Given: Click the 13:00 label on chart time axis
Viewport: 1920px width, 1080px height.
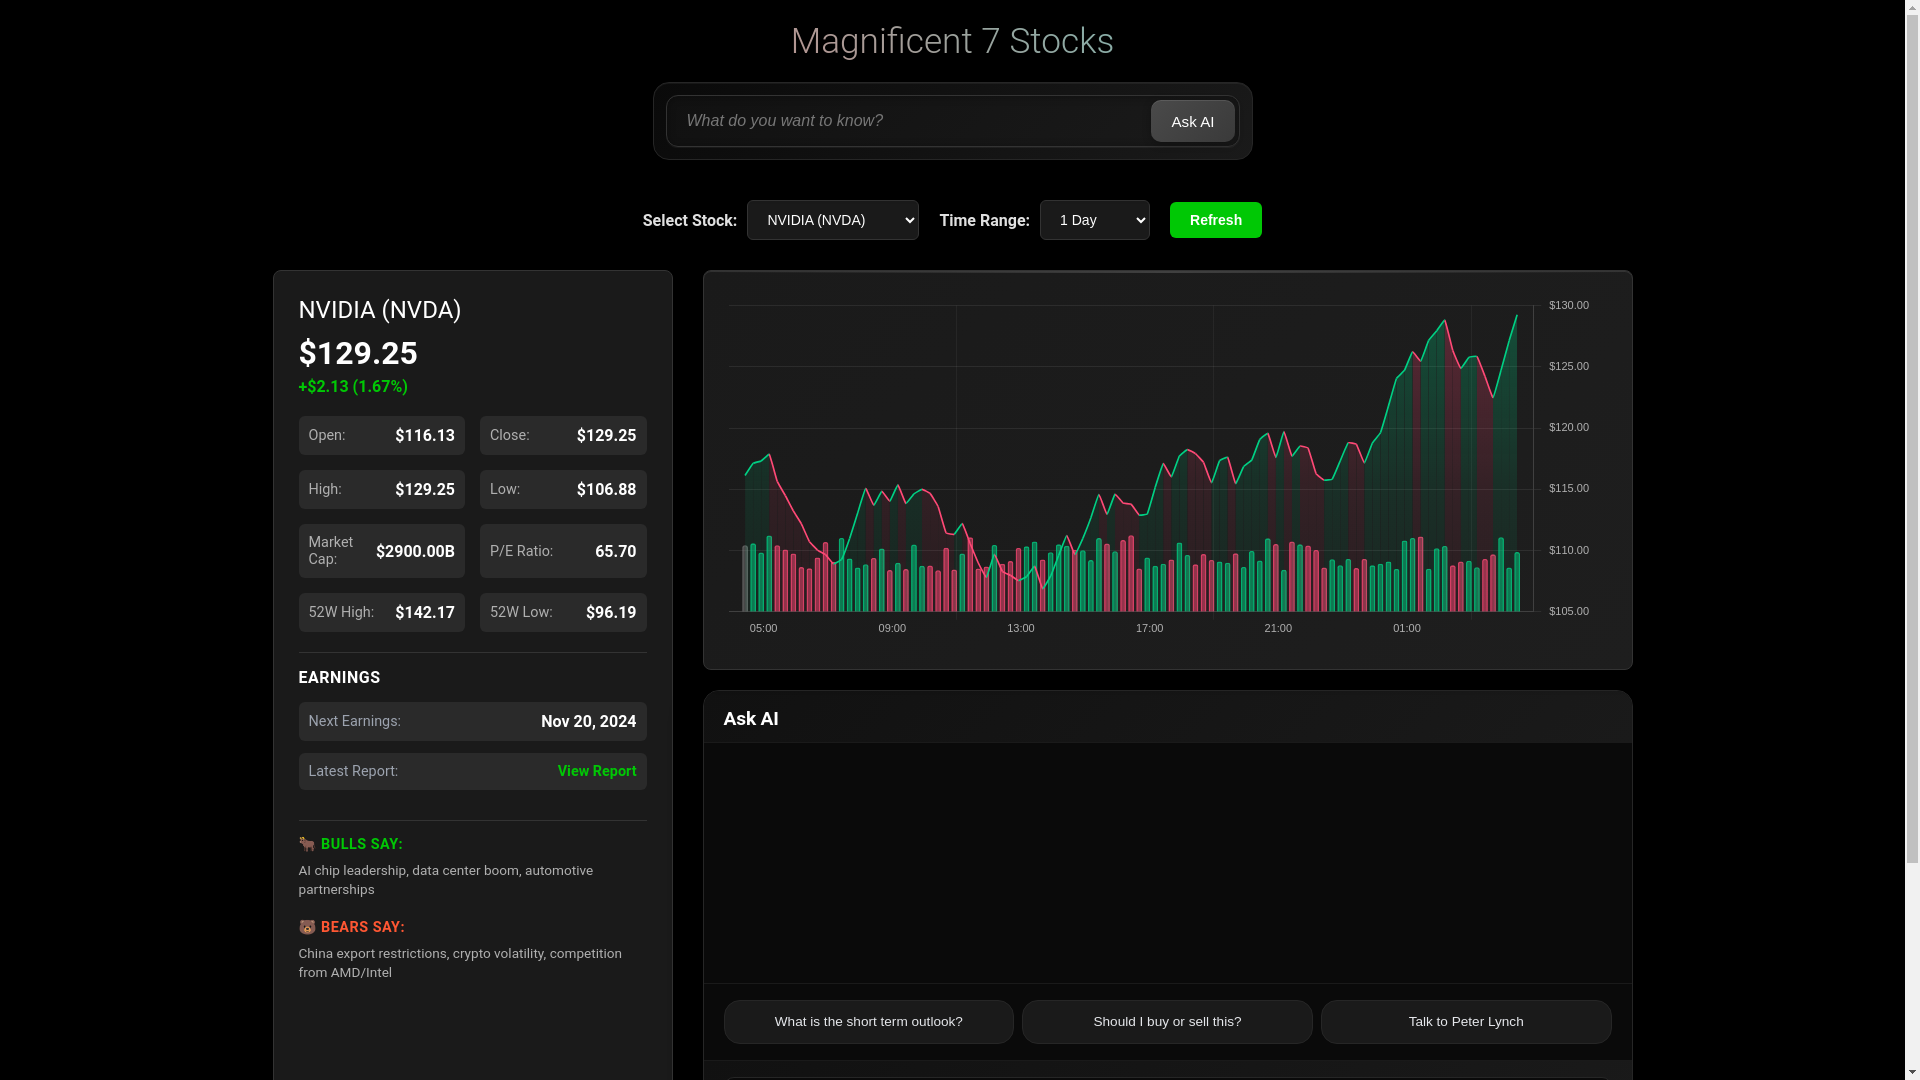Looking at the screenshot, I should [1020, 628].
